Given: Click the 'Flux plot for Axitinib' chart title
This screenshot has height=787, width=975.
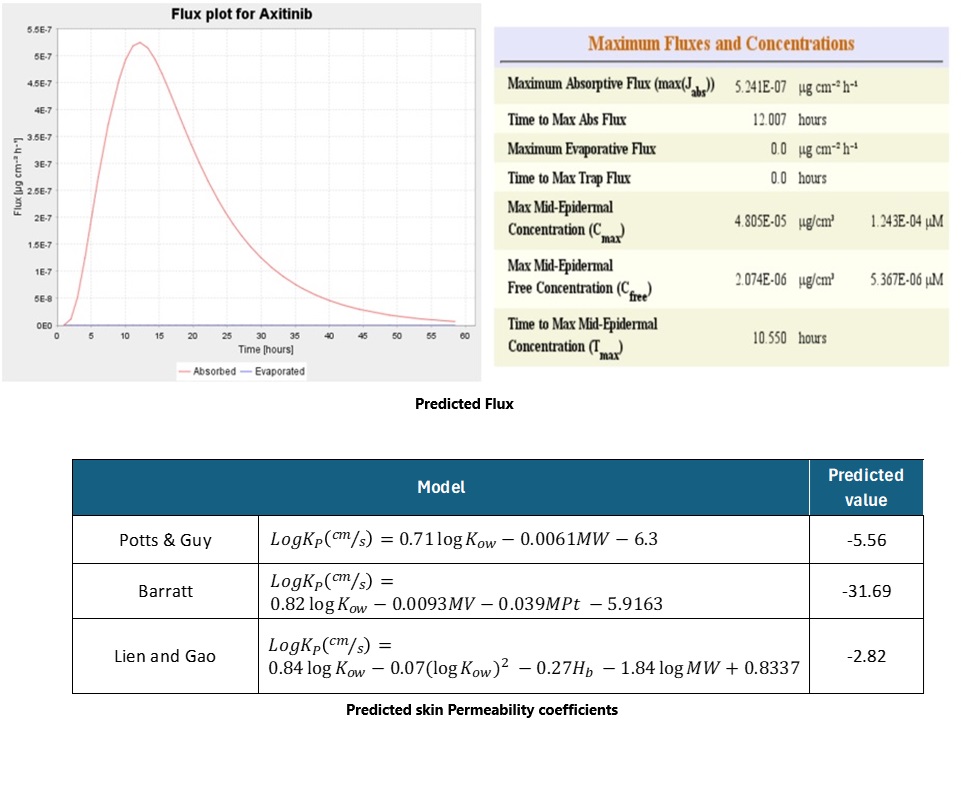Looking at the screenshot, I should pyautogui.click(x=242, y=14).
